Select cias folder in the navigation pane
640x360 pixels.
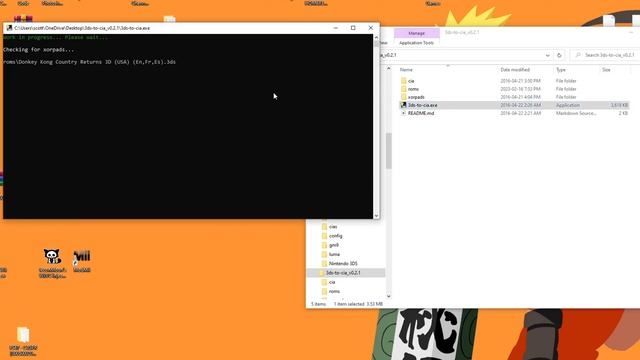(333, 227)
